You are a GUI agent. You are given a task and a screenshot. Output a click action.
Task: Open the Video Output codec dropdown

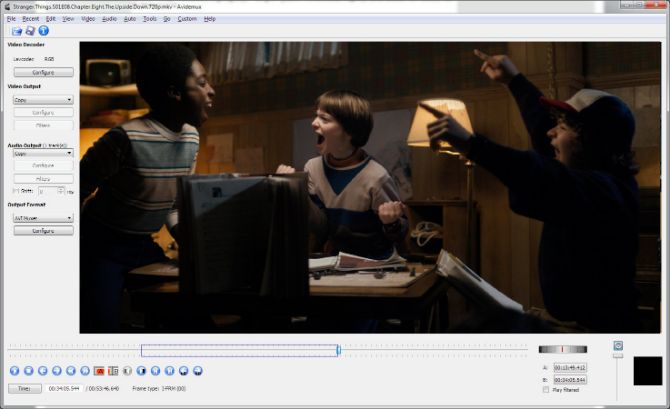point(43,100)
